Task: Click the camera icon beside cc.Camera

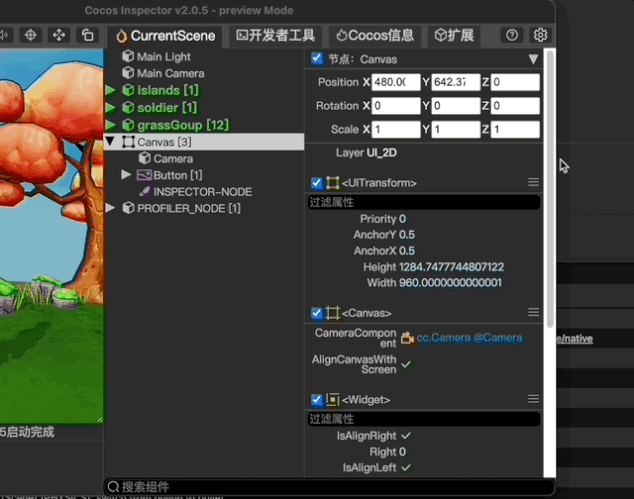Action: [x=407, y=338]
